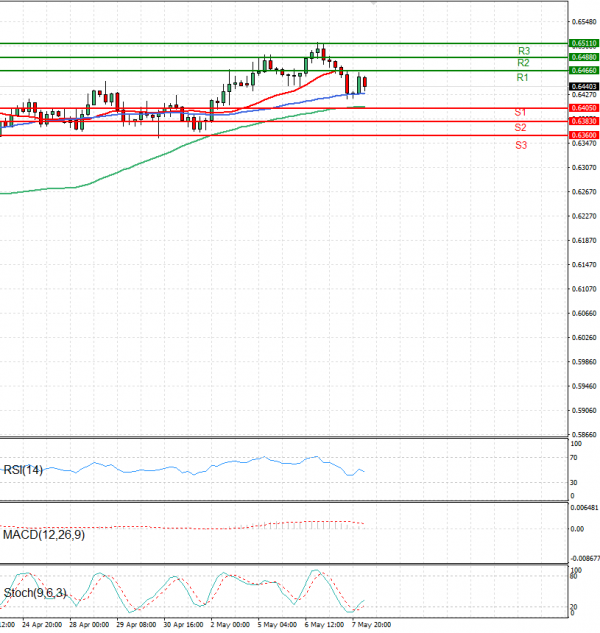Click the R3 resistance level label

pos(523,50)
